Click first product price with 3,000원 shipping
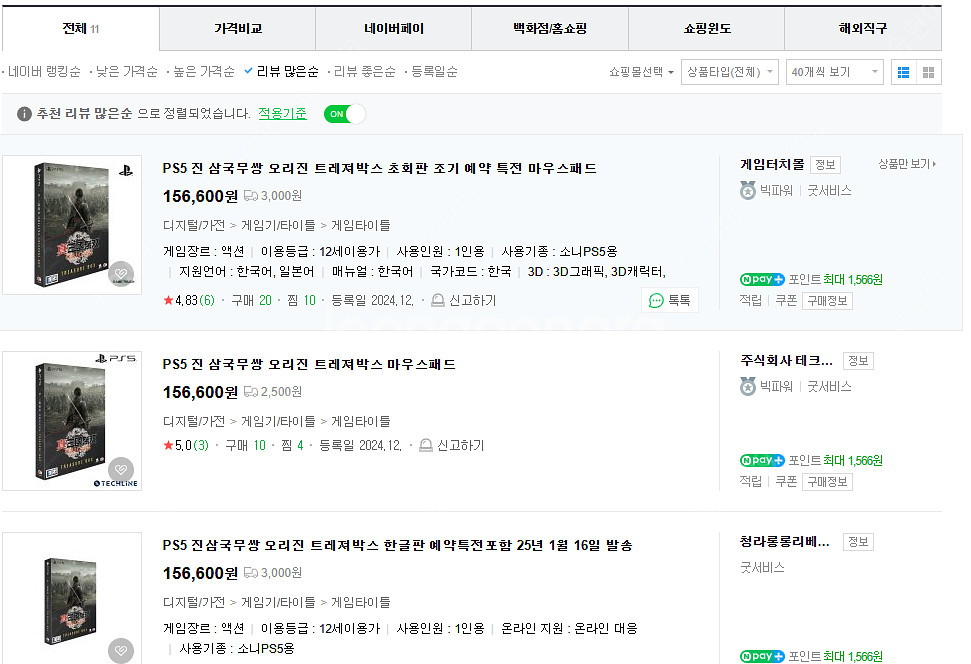The width and height of the screenshot is (971, 664). [200, 196]
